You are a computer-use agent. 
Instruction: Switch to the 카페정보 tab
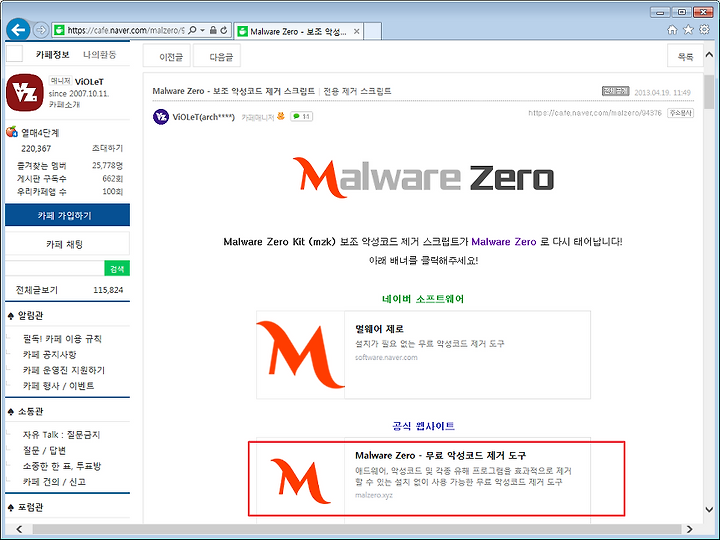pos(52,55)
